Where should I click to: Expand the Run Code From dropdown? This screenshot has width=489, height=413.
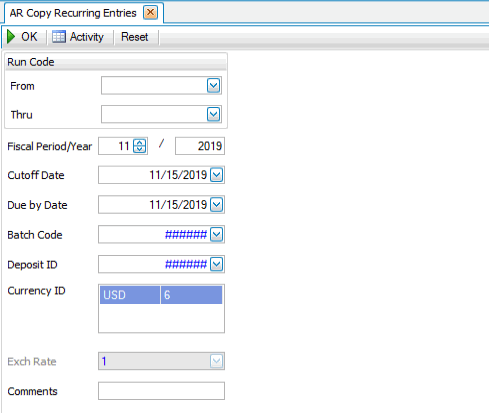(x=214, y=86)
